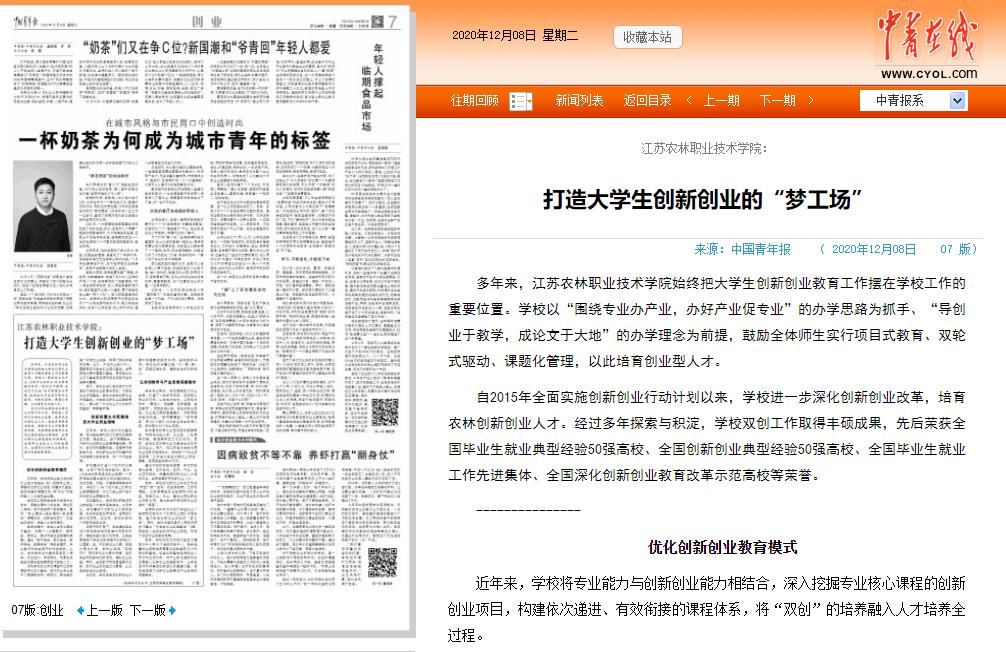The width and height of the screenshot is (1006, 652).
Task: Go to 上一期 previous issue
Action: (722, 101)
